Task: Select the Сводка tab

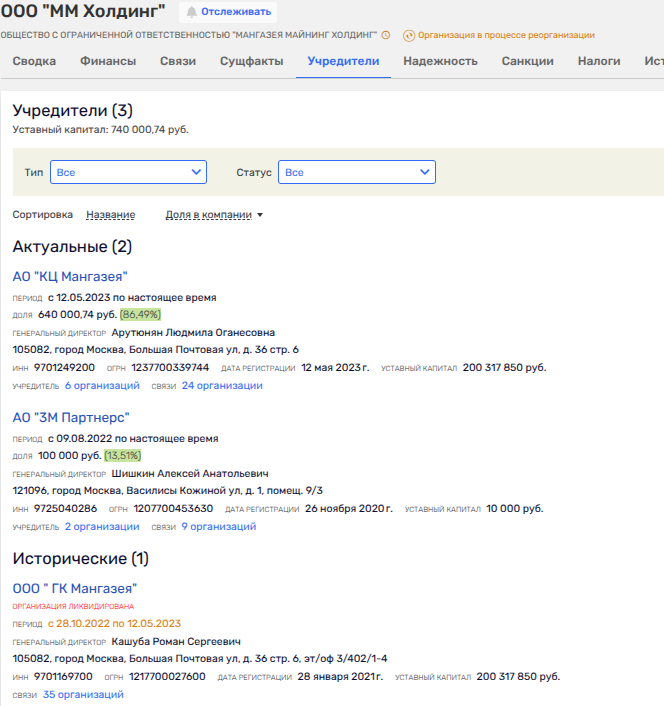Action: coord(34,61)
